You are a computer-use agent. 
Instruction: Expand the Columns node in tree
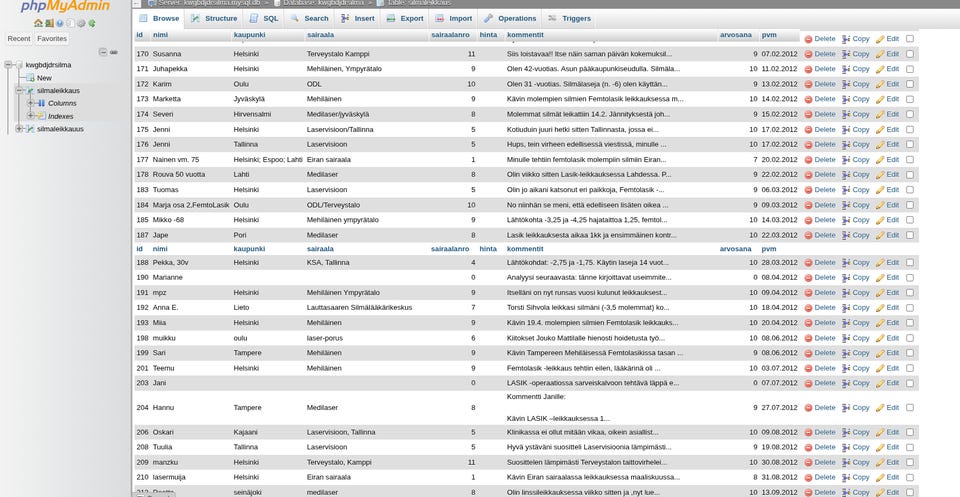[30, 103]
